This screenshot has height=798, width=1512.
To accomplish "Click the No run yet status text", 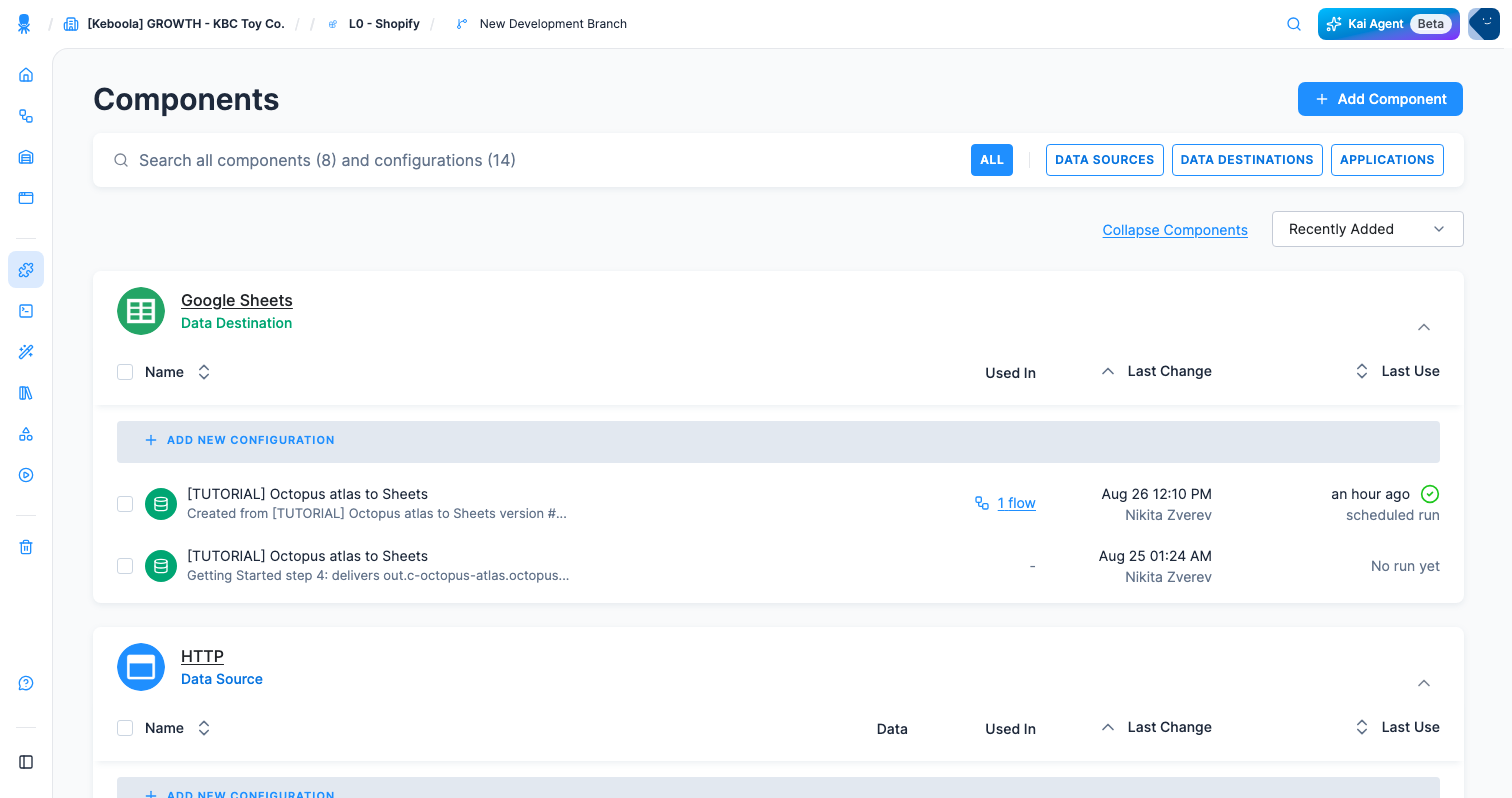I will 1405,566.
